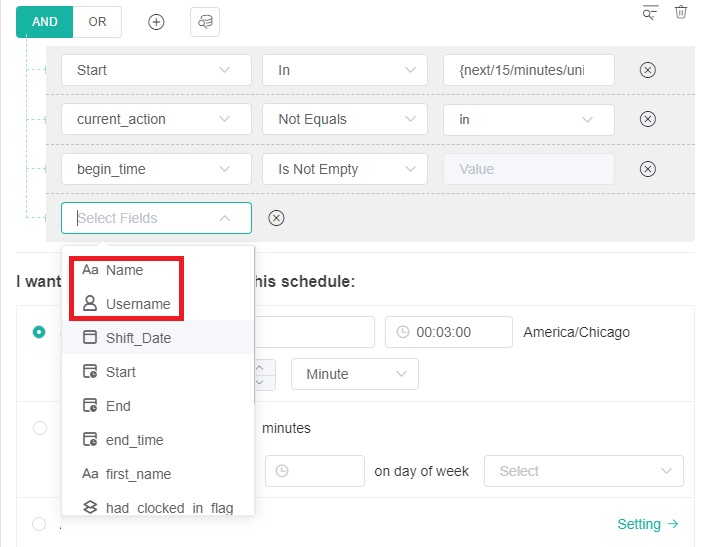Screen dimensions: 708x547
Task: Choose Shift_Date from the field list
Action: 138,338
